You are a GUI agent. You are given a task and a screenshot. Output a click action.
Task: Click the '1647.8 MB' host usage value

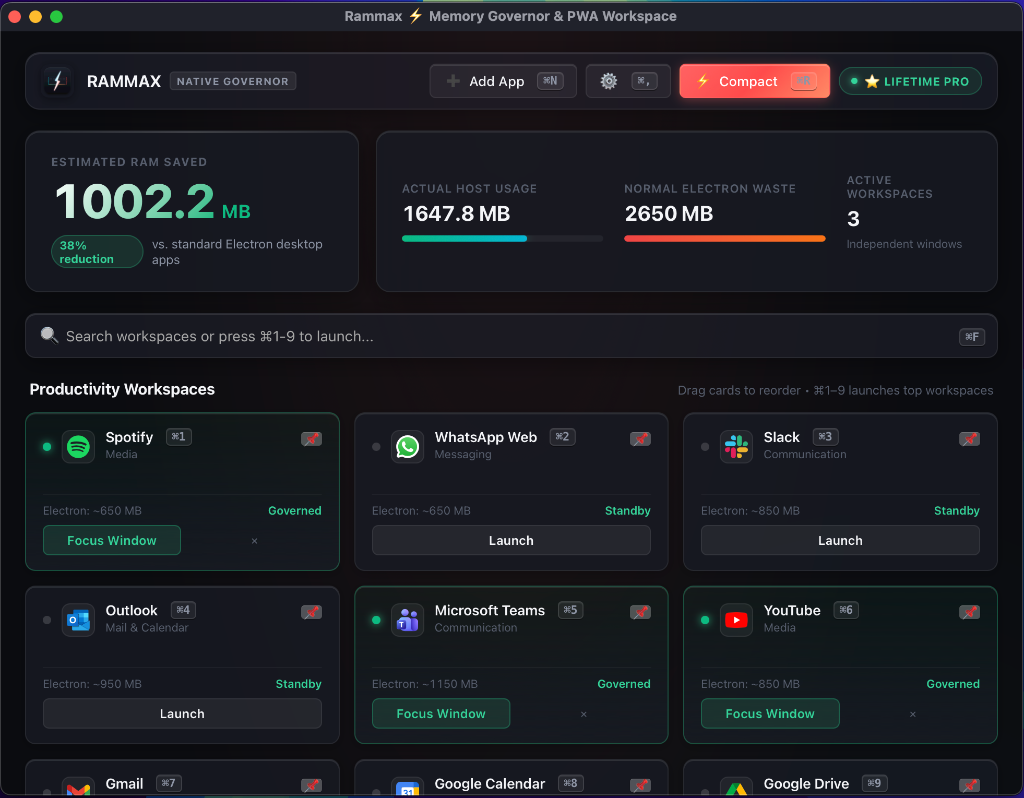[456, 214]
